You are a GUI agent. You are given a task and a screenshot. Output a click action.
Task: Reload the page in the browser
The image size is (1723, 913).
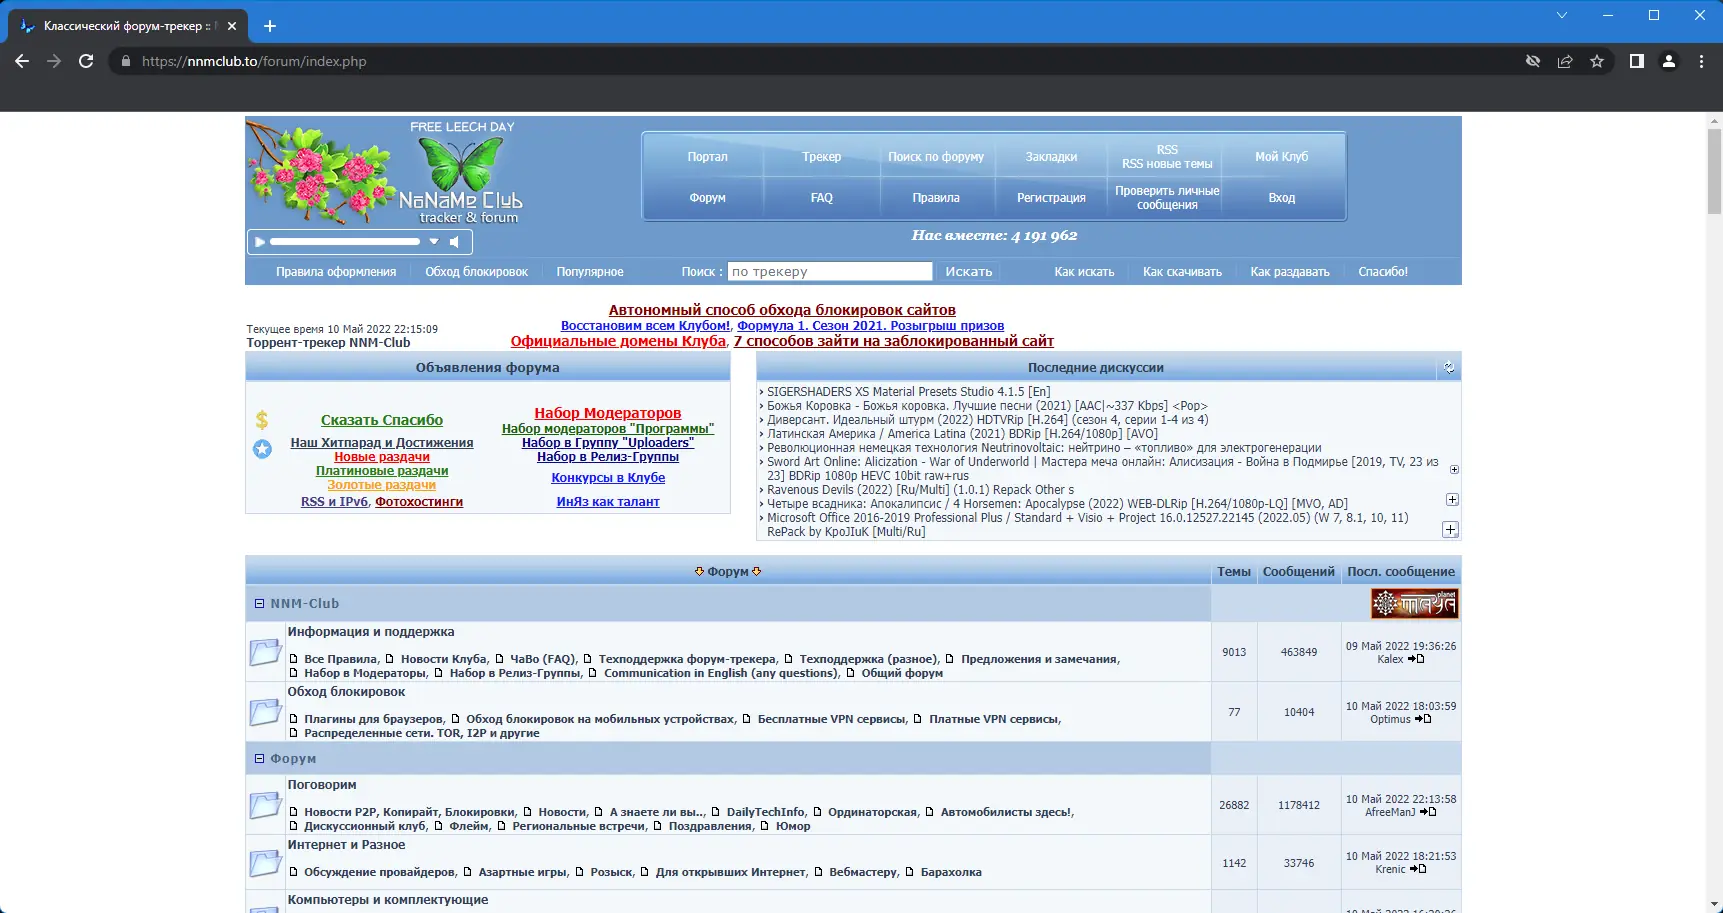point(86,61)
